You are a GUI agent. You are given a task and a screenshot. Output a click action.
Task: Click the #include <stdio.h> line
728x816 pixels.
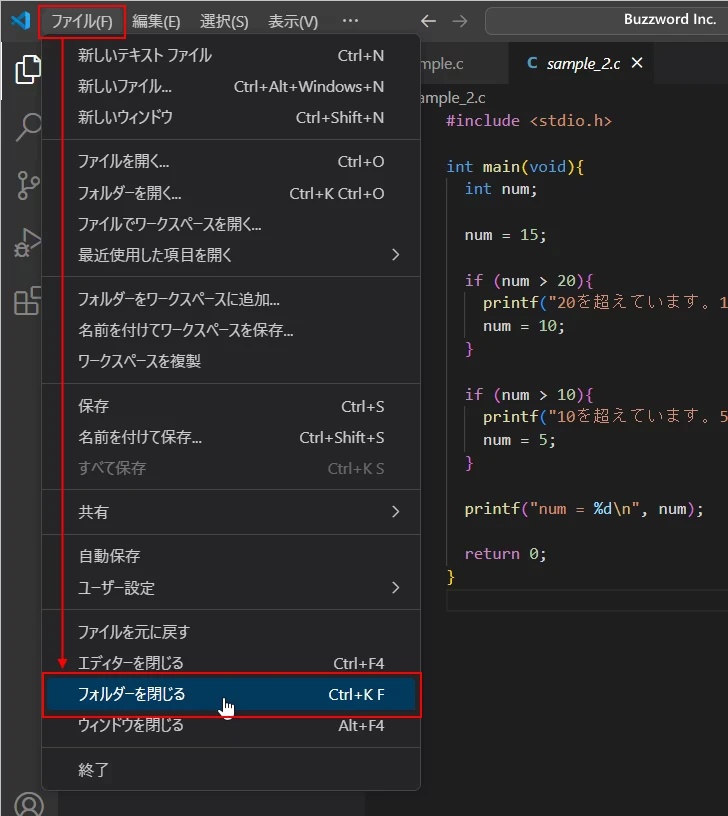529,121
